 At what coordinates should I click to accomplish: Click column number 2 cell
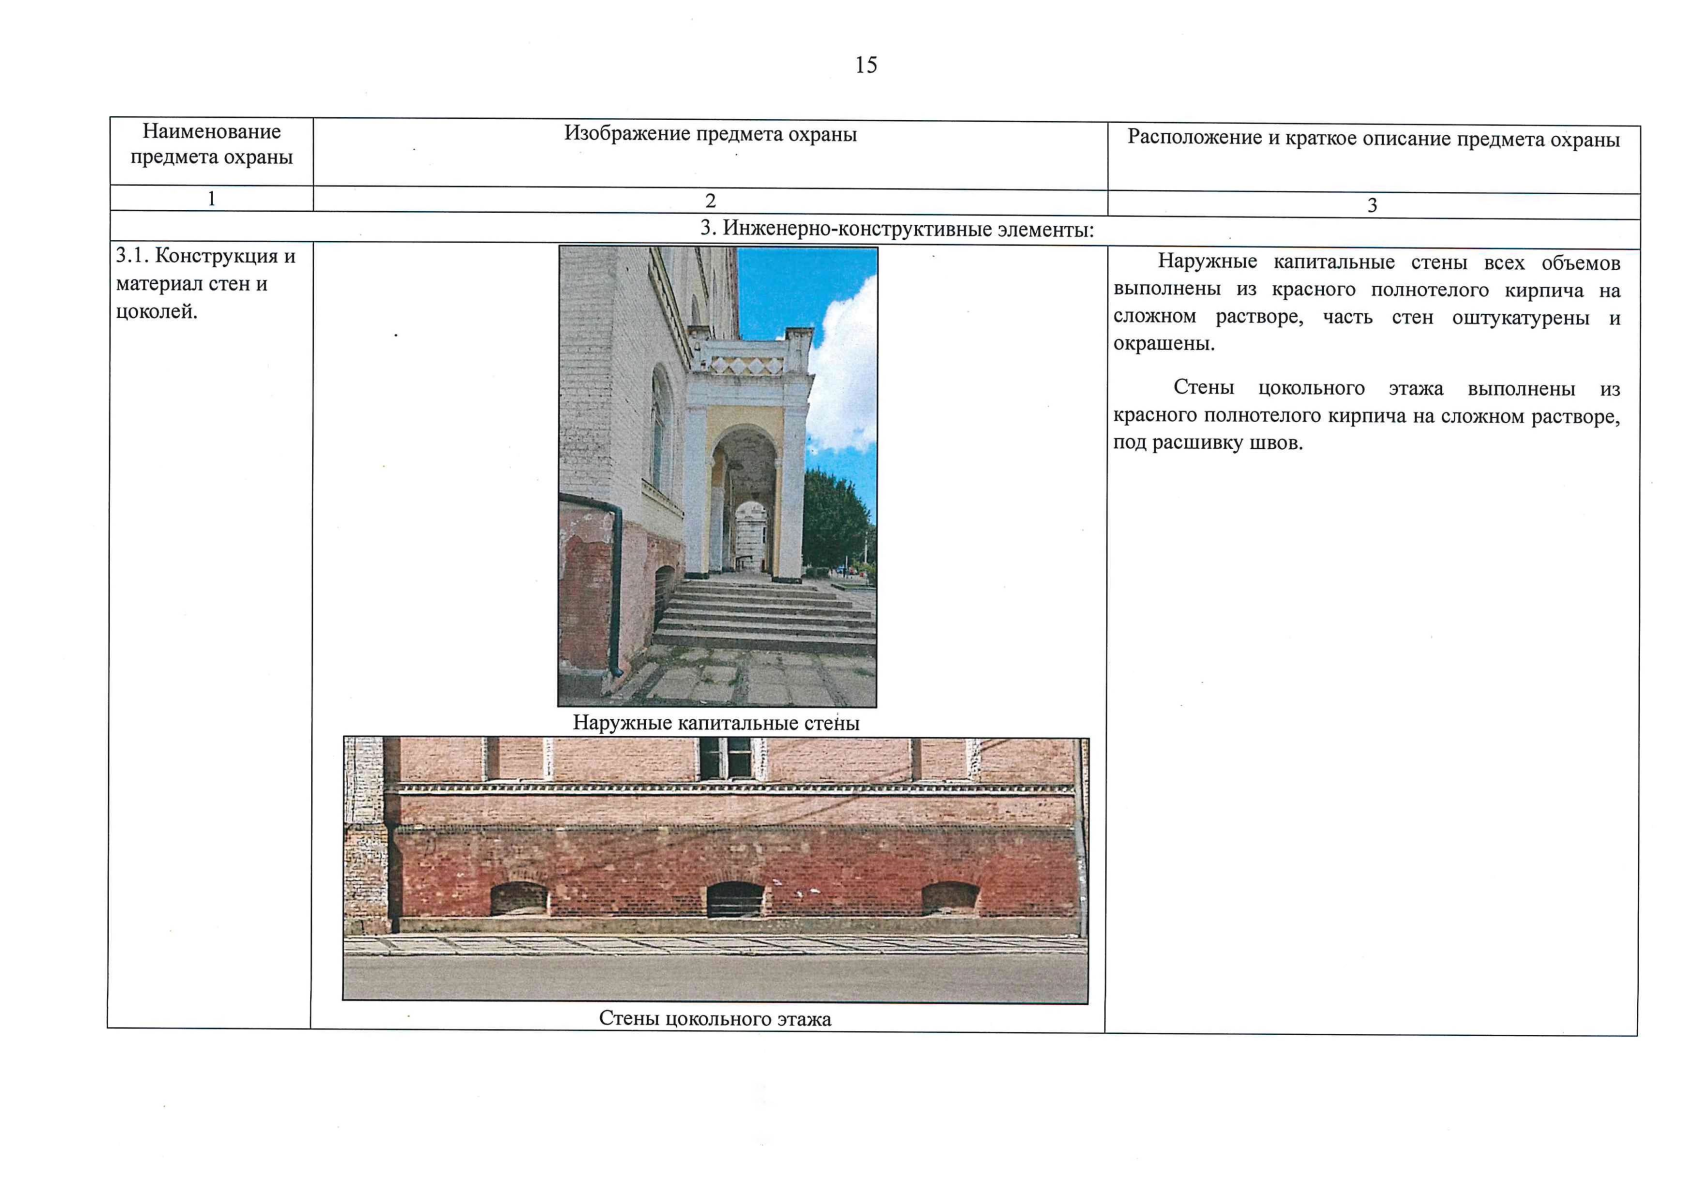coord(710,201)
